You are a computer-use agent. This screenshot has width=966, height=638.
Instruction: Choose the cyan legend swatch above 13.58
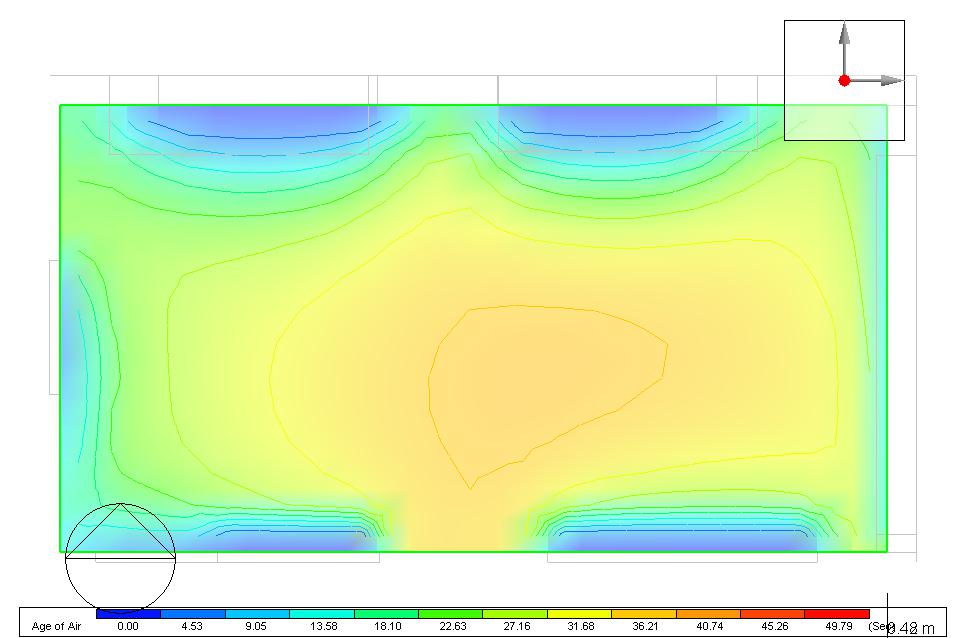322,614
